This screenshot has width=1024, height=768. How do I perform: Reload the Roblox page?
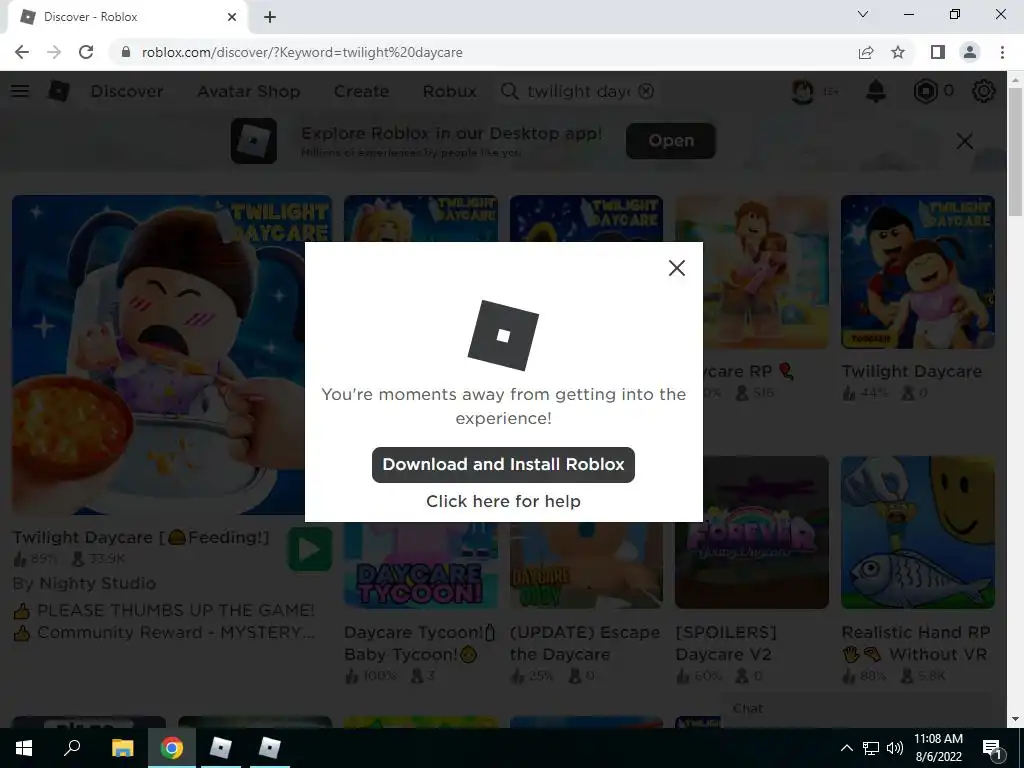pyautogui.click(x=86, y=52)
